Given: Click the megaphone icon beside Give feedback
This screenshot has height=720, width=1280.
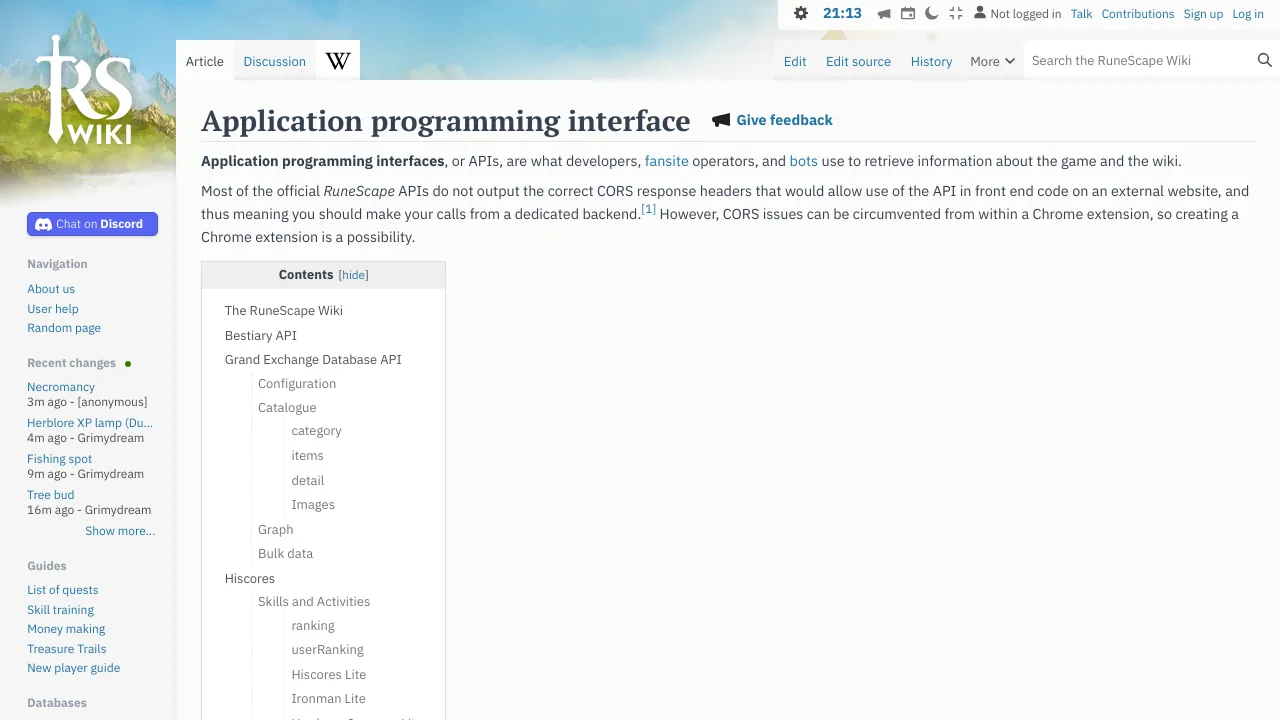Looking at the screenshot, I should 721,120.
